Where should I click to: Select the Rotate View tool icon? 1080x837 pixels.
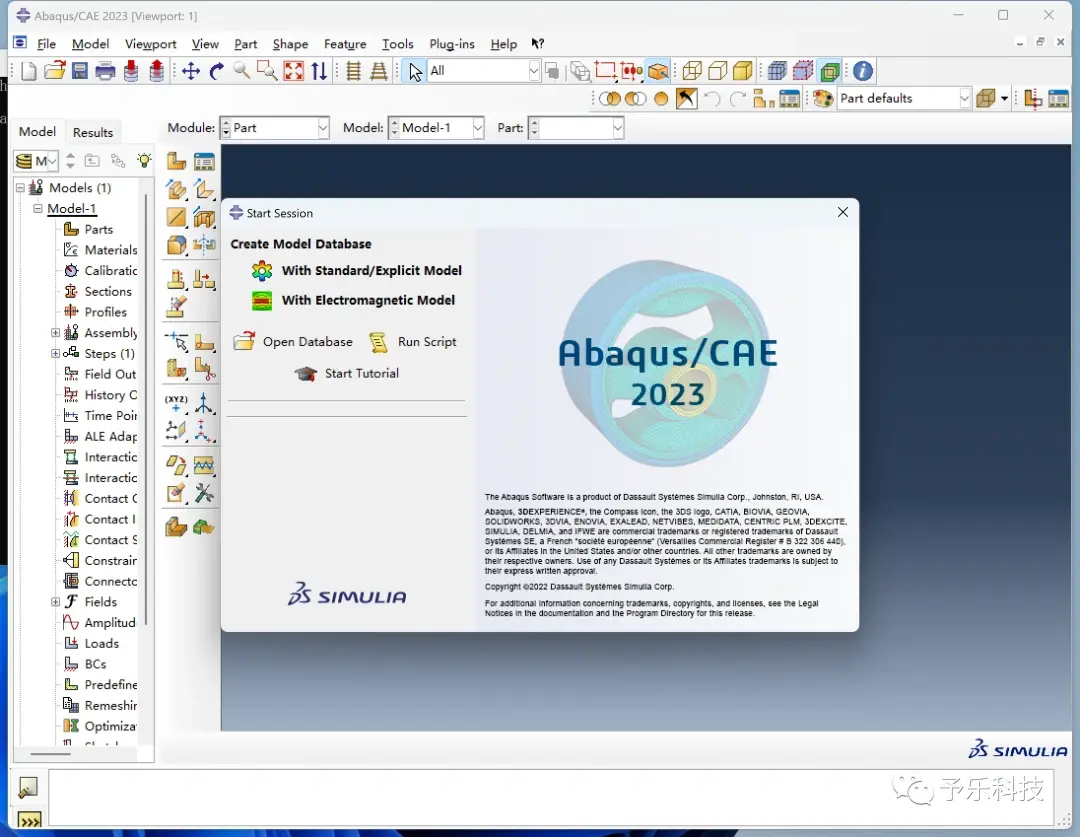point(217,71)
